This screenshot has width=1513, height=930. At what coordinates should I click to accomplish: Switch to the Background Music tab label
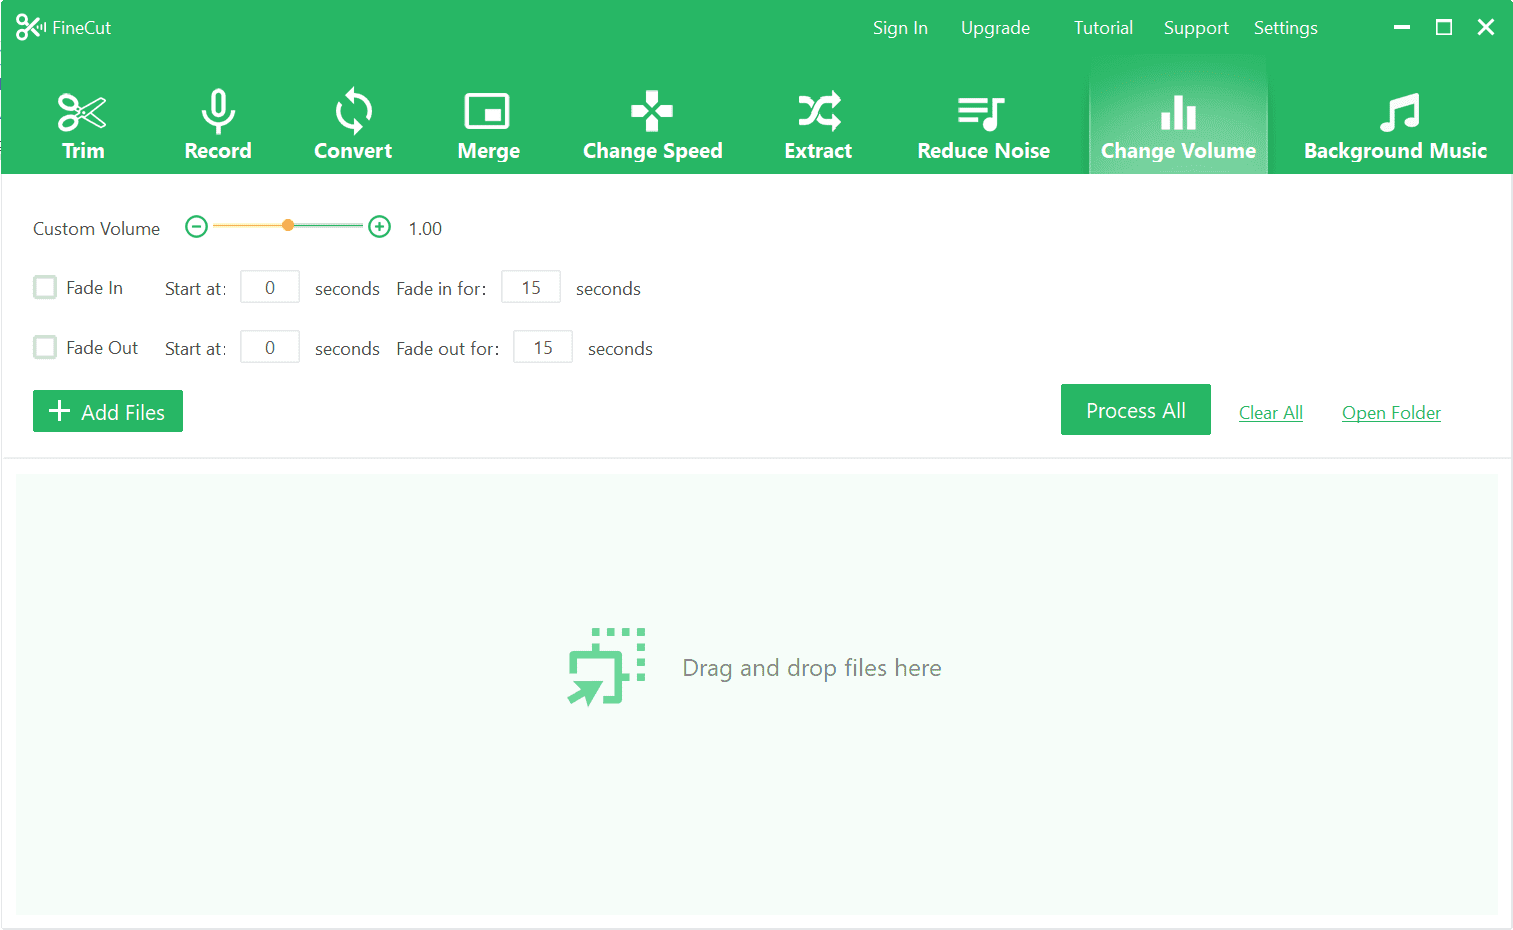coord(1396,151)
